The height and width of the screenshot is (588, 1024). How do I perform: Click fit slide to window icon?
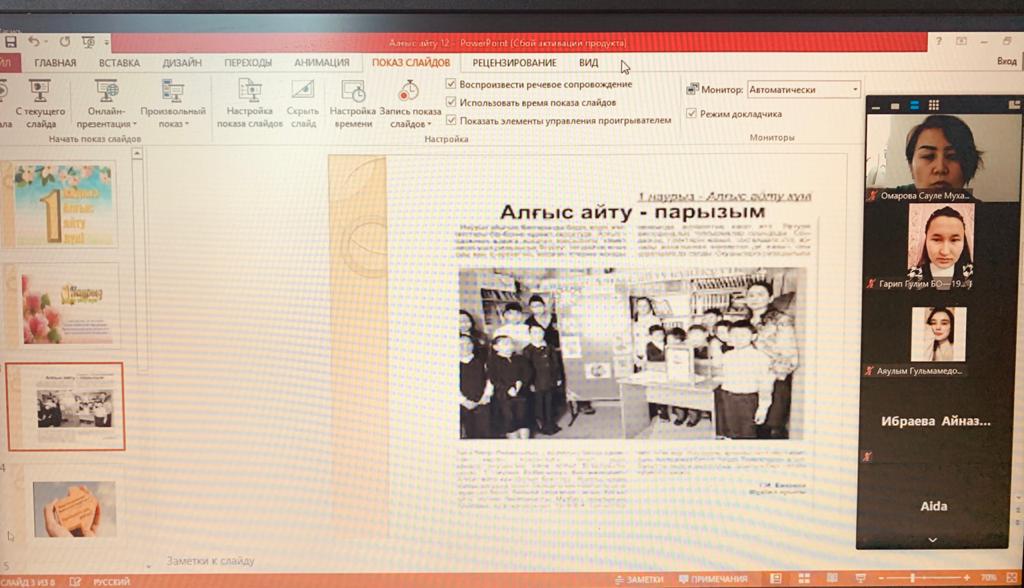pos(1012,579)
